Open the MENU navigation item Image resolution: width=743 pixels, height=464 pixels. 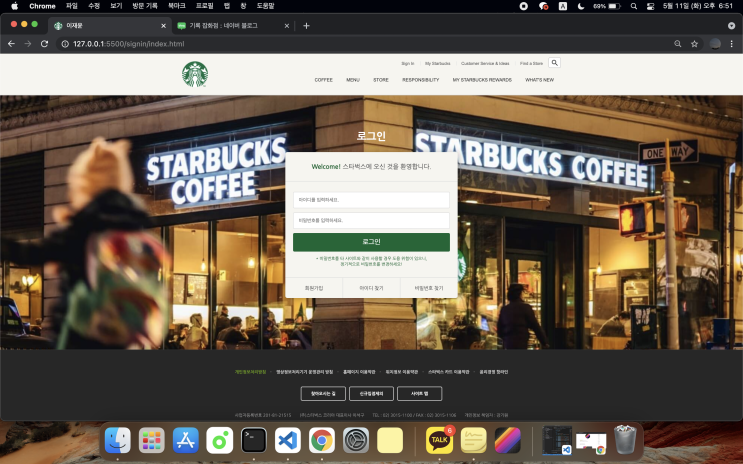coord(353,80)
